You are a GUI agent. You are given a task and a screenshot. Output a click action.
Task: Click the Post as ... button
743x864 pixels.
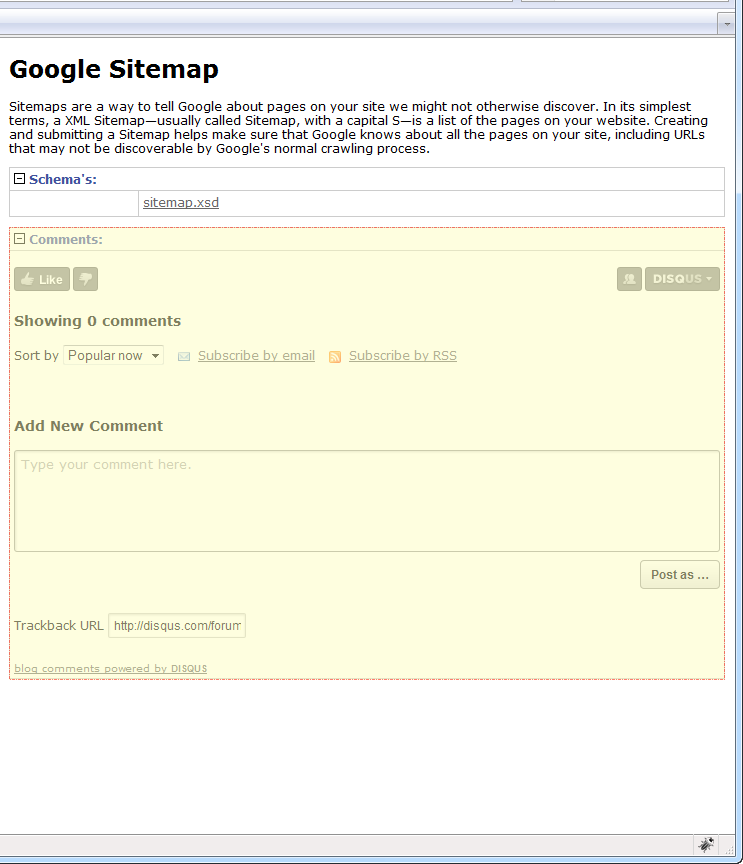[x=680, y=575]
